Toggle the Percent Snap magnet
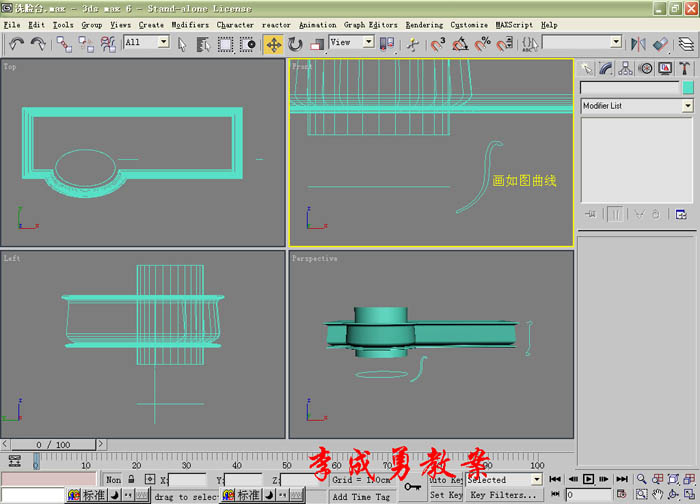This screenshot has width=700, height=504. (483, 44)
